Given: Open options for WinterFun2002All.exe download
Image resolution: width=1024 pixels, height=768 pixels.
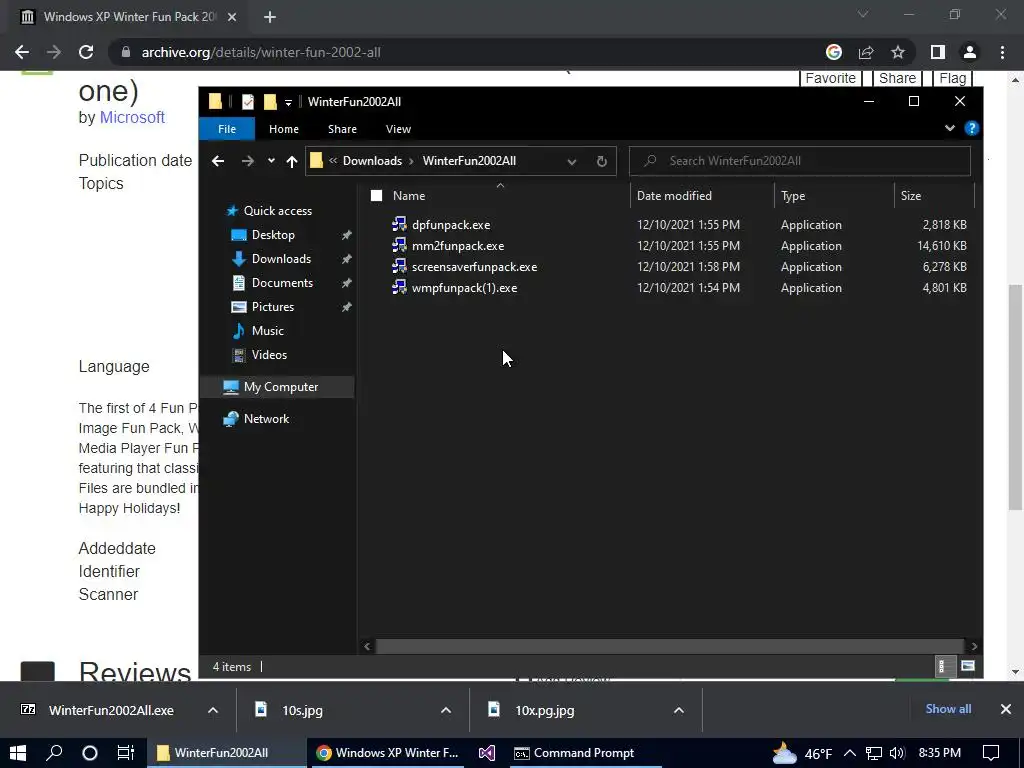Looking at the screenshot, I should click(x=213, y=710).
